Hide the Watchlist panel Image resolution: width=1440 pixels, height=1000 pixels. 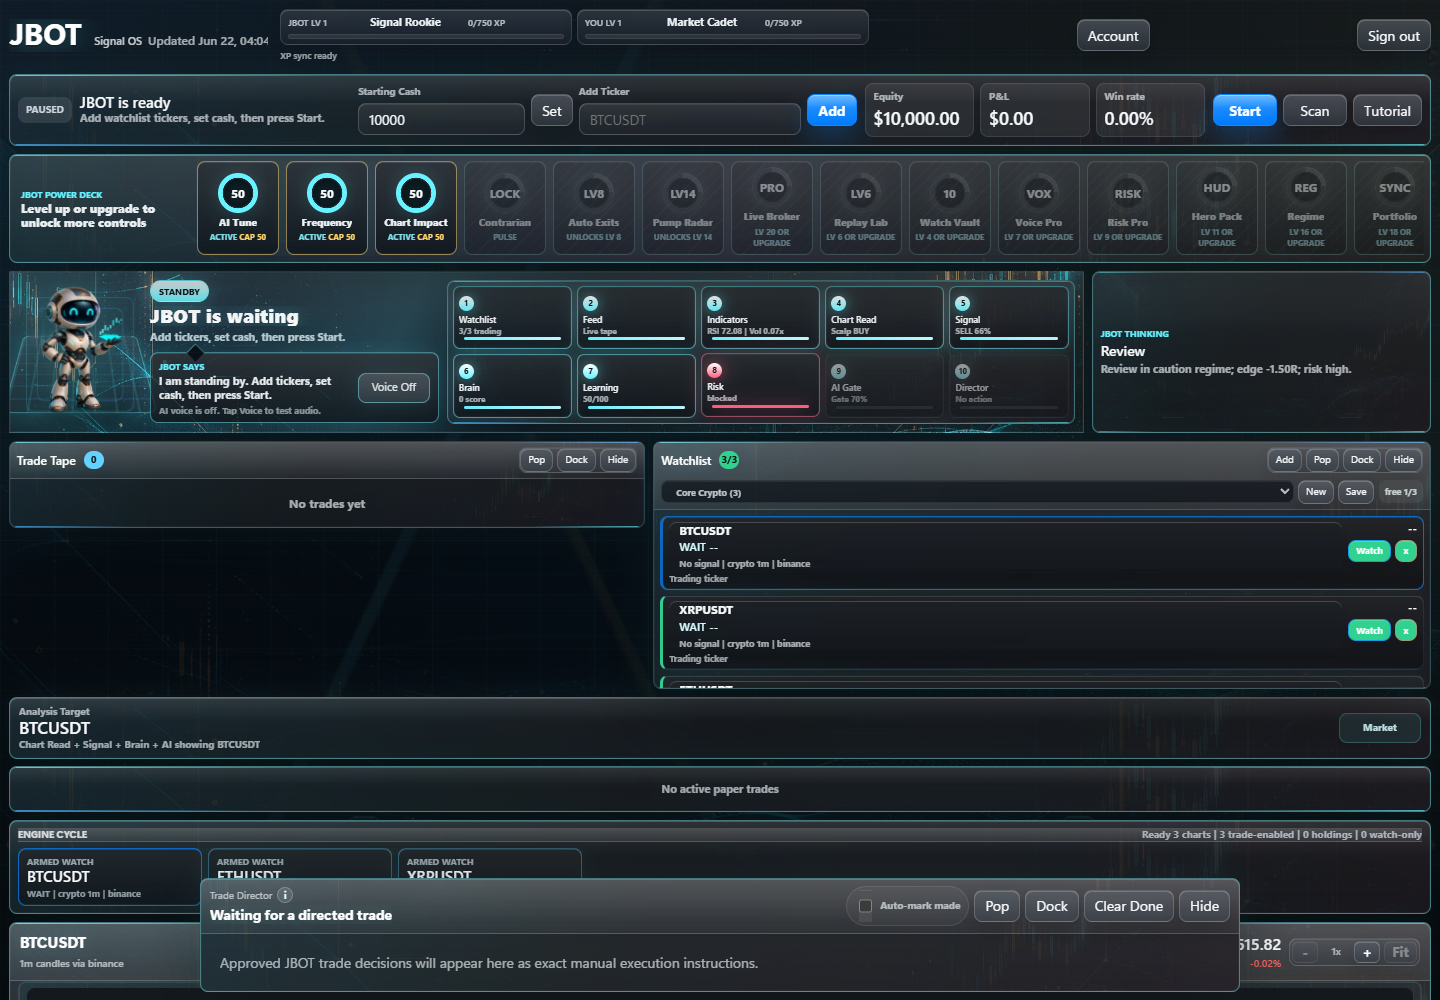[x=1404, y=460]
